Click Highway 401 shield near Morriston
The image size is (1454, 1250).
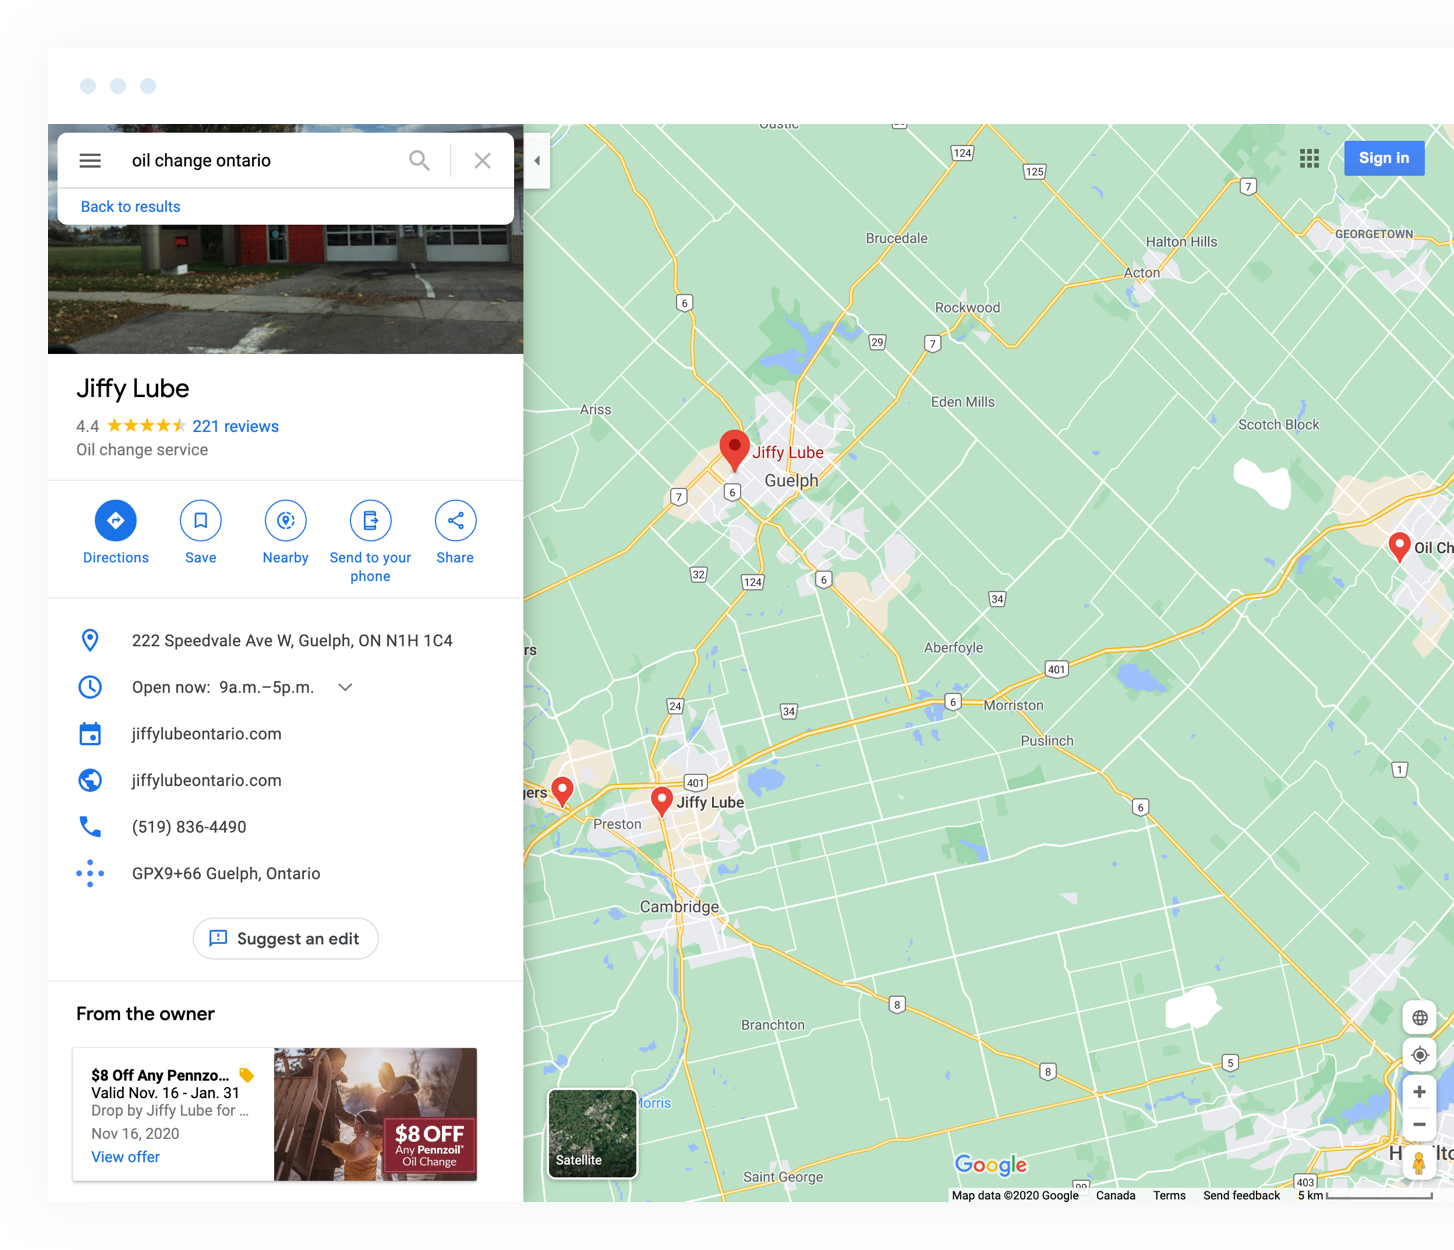click(1056, 669)
